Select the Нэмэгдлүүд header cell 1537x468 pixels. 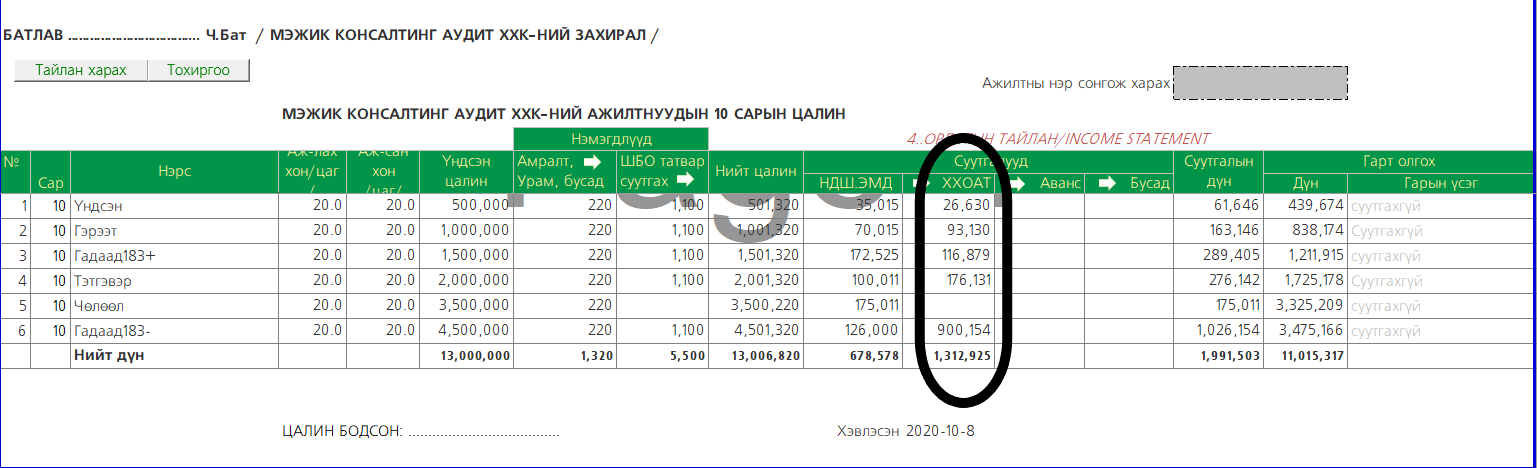611,139
